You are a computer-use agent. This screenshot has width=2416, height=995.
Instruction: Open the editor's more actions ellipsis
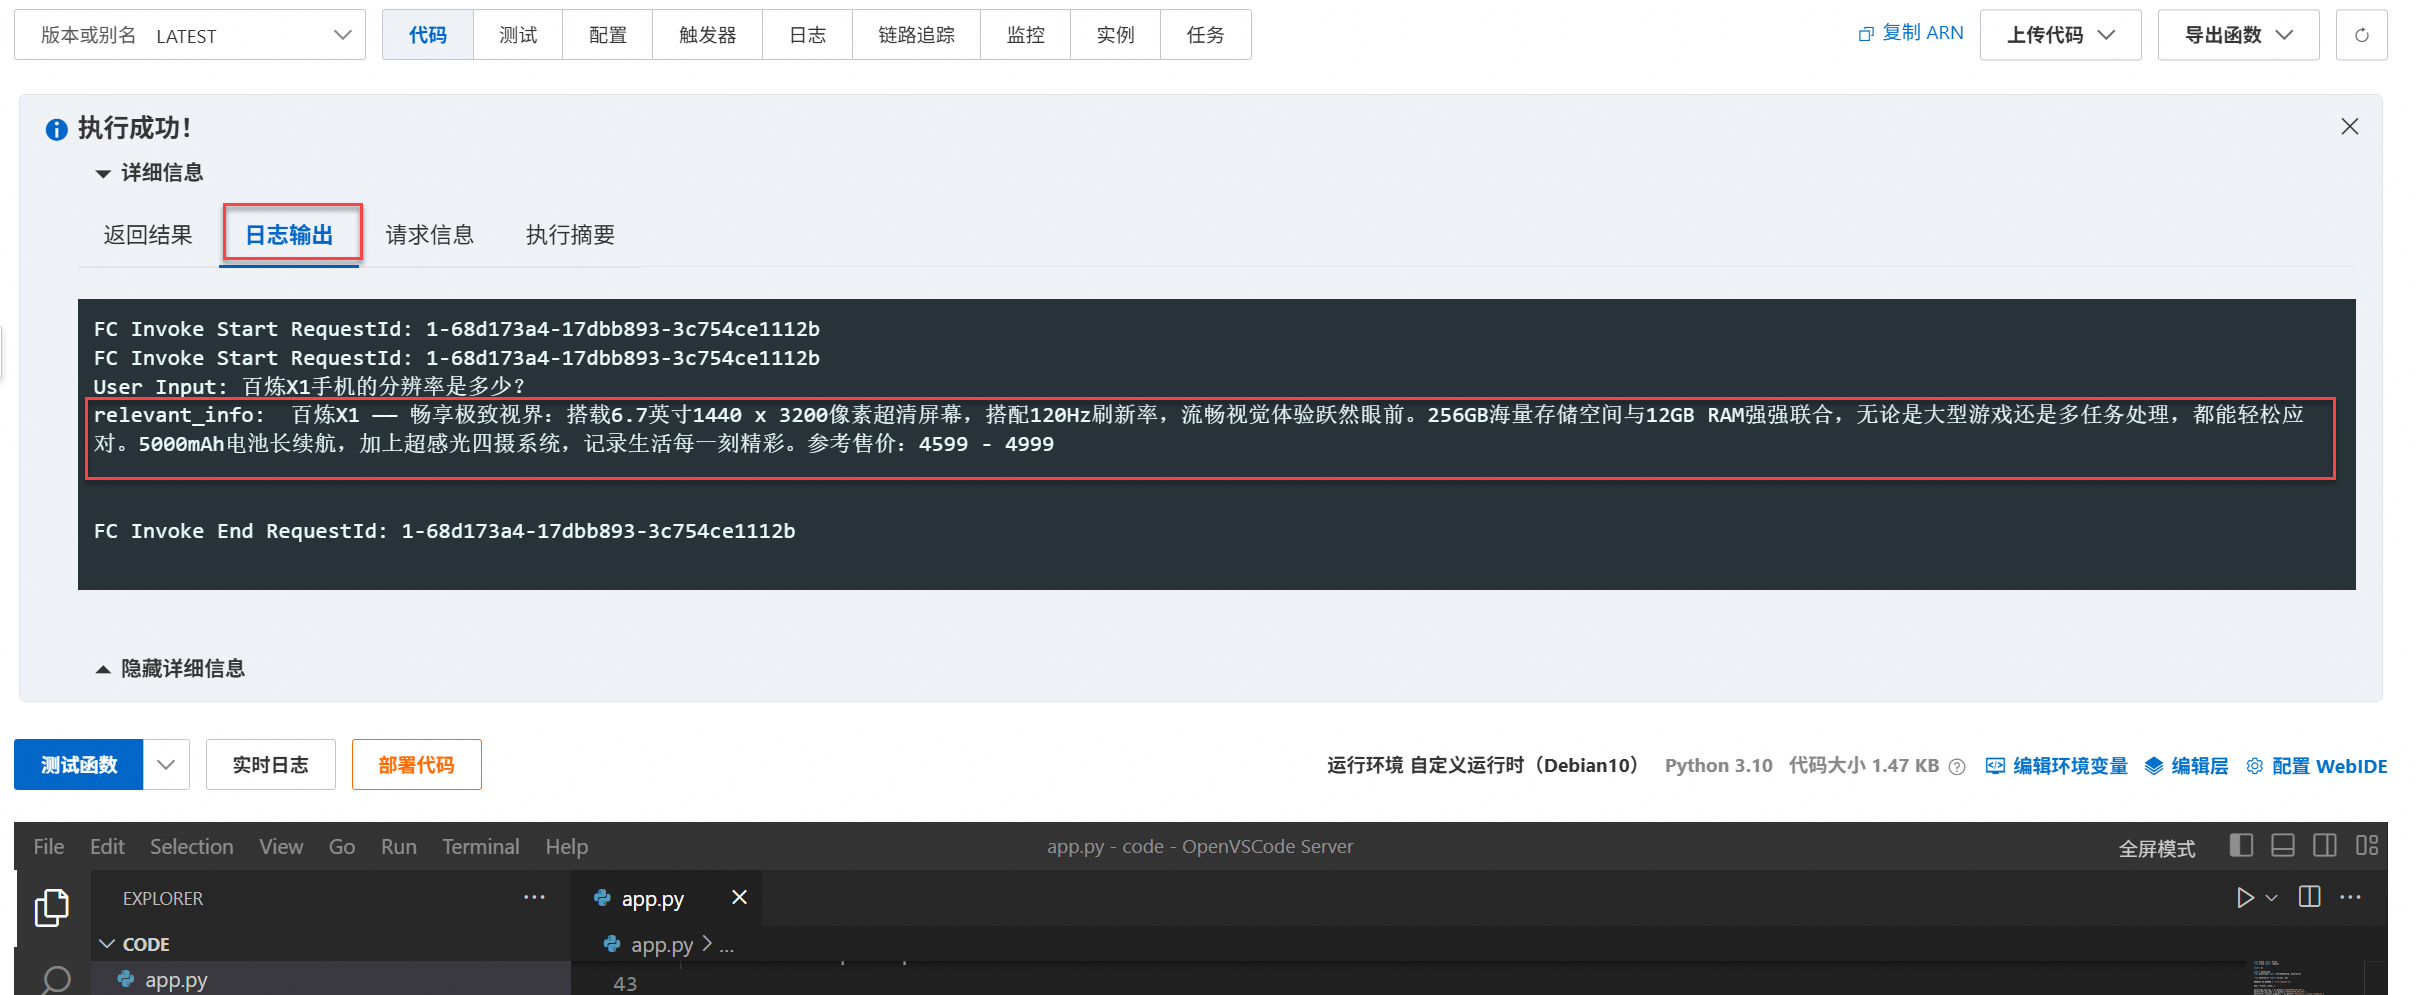click(2350, 897)
